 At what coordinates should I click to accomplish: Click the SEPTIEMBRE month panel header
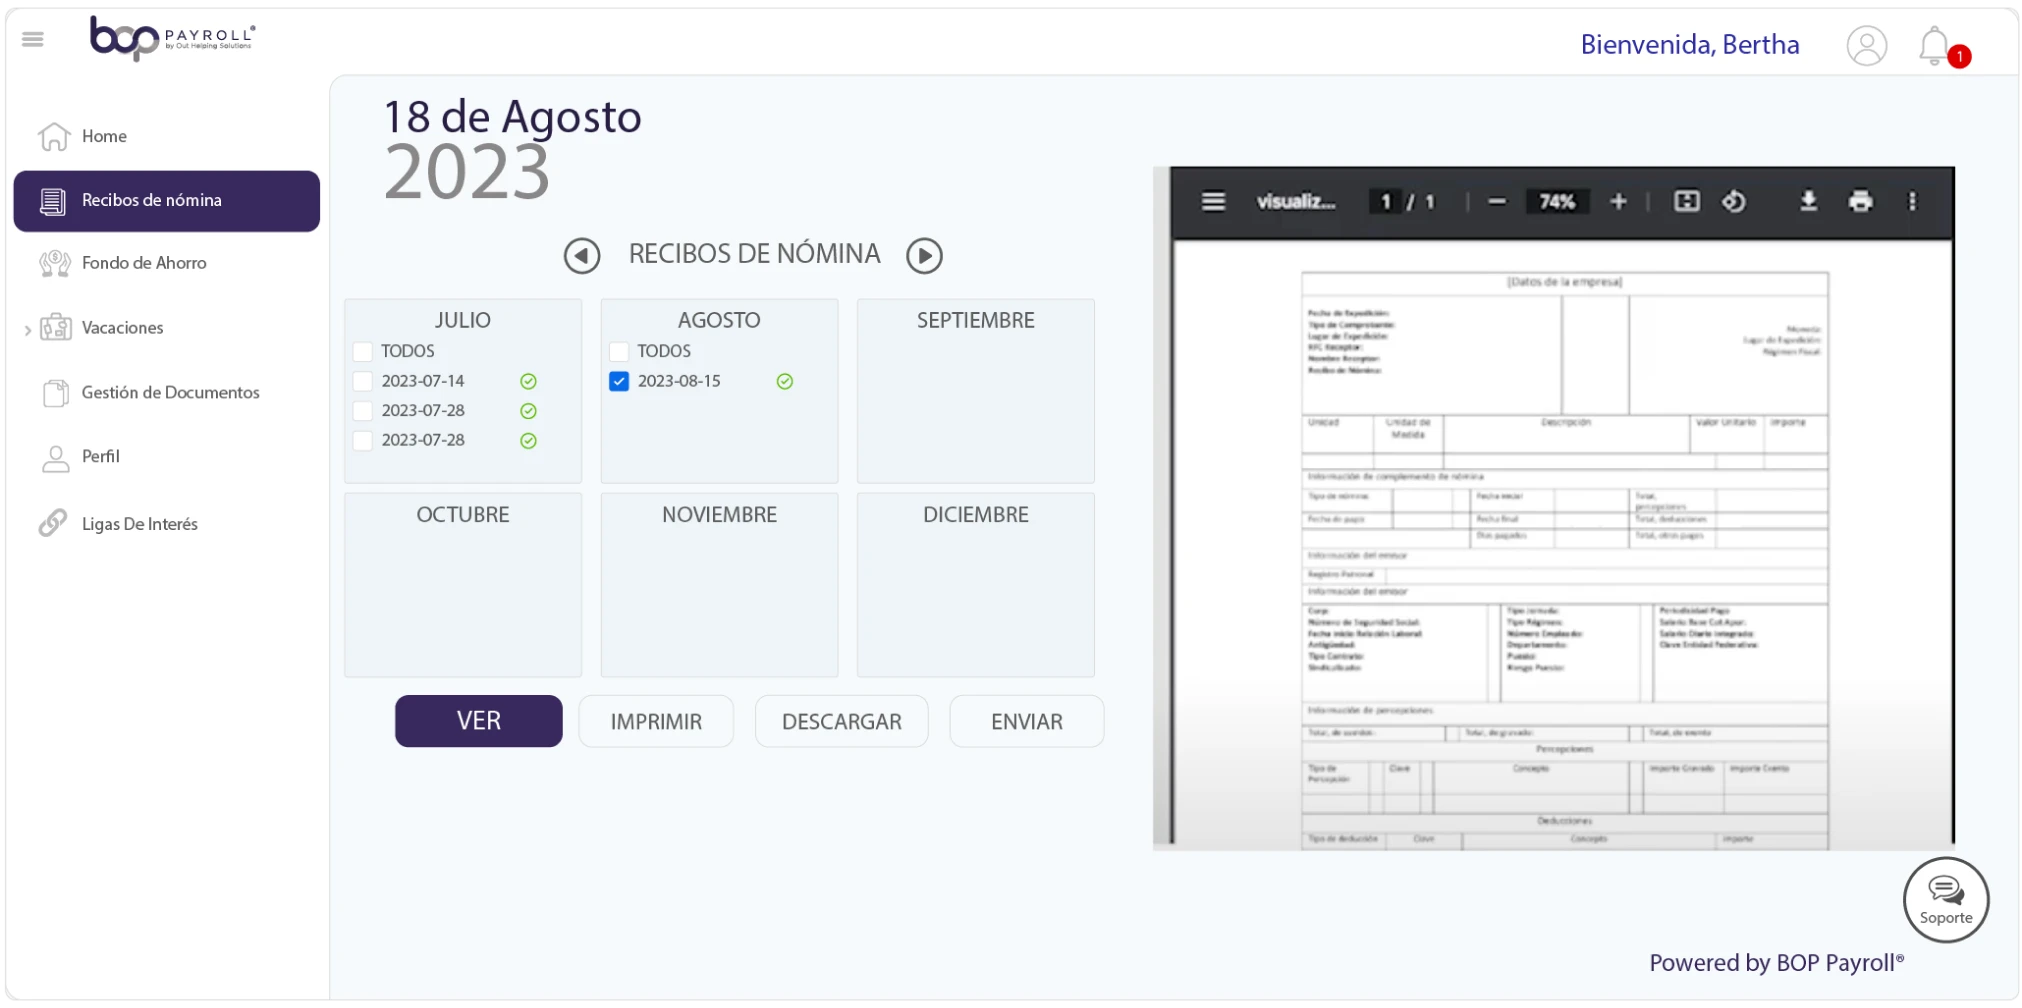tap(975, 321)
